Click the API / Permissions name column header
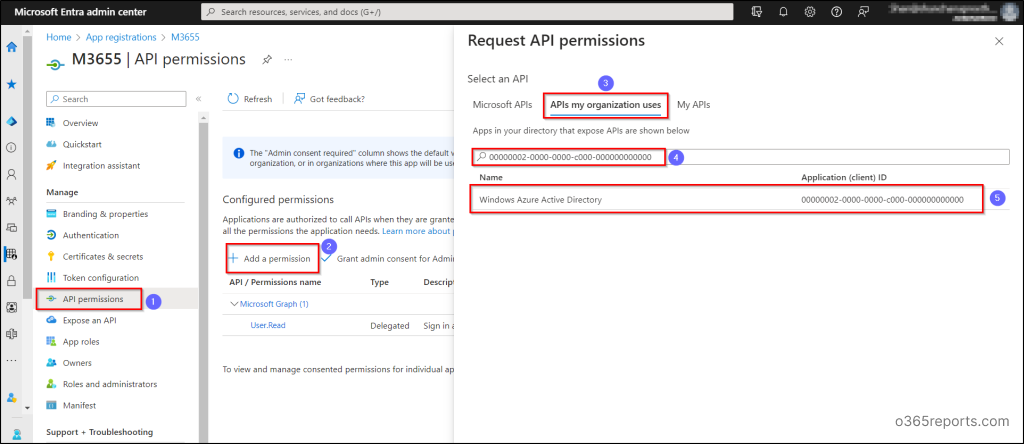 pos(275,283)
